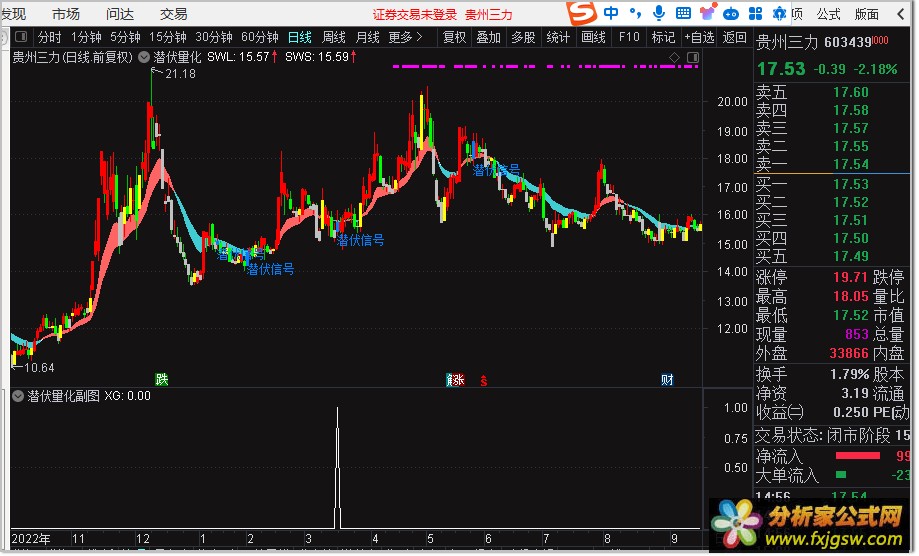The height and width of the screenshot is (556, 919).
Task: Open the 市场 menu
Action: tap(66, 14)
